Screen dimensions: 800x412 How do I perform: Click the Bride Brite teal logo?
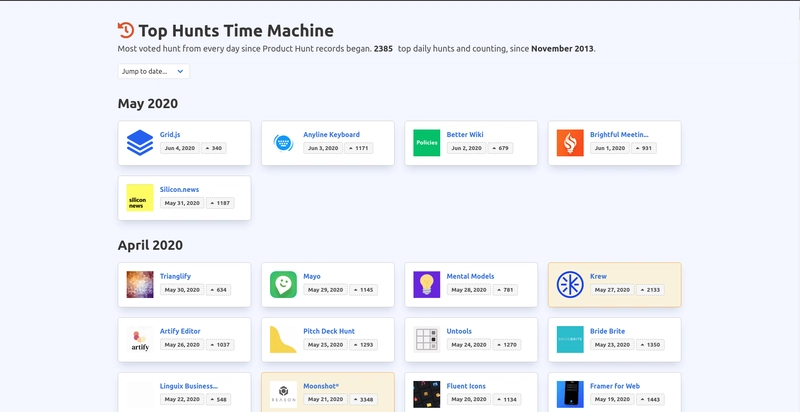point(570,340)
